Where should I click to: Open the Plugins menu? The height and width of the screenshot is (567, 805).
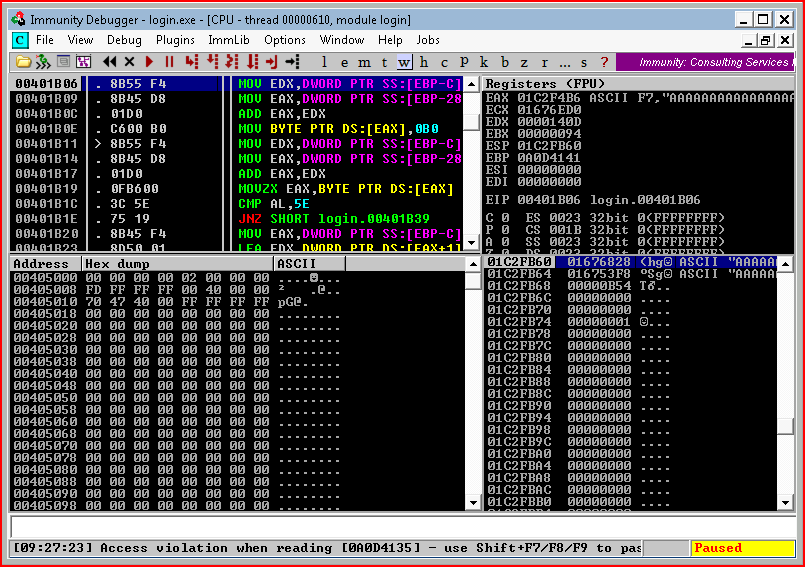175,40
